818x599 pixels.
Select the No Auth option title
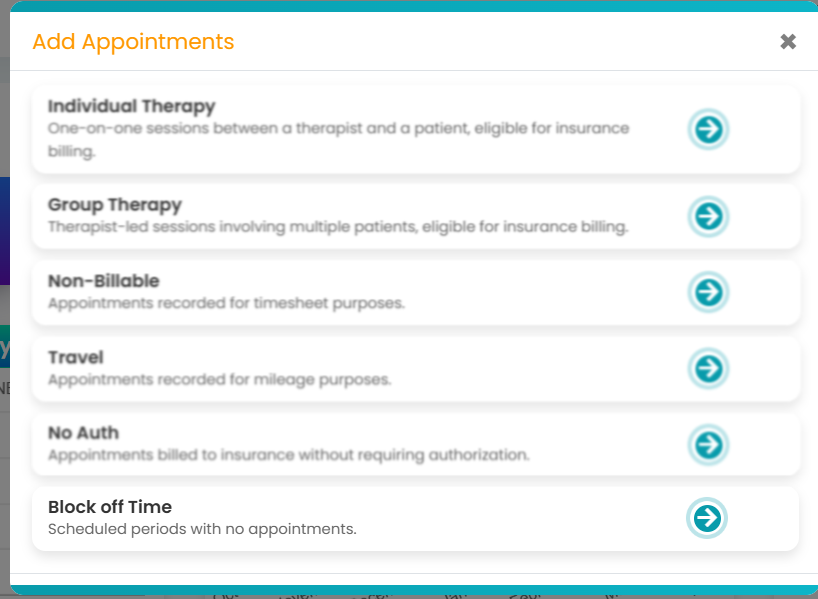point(83,433)
